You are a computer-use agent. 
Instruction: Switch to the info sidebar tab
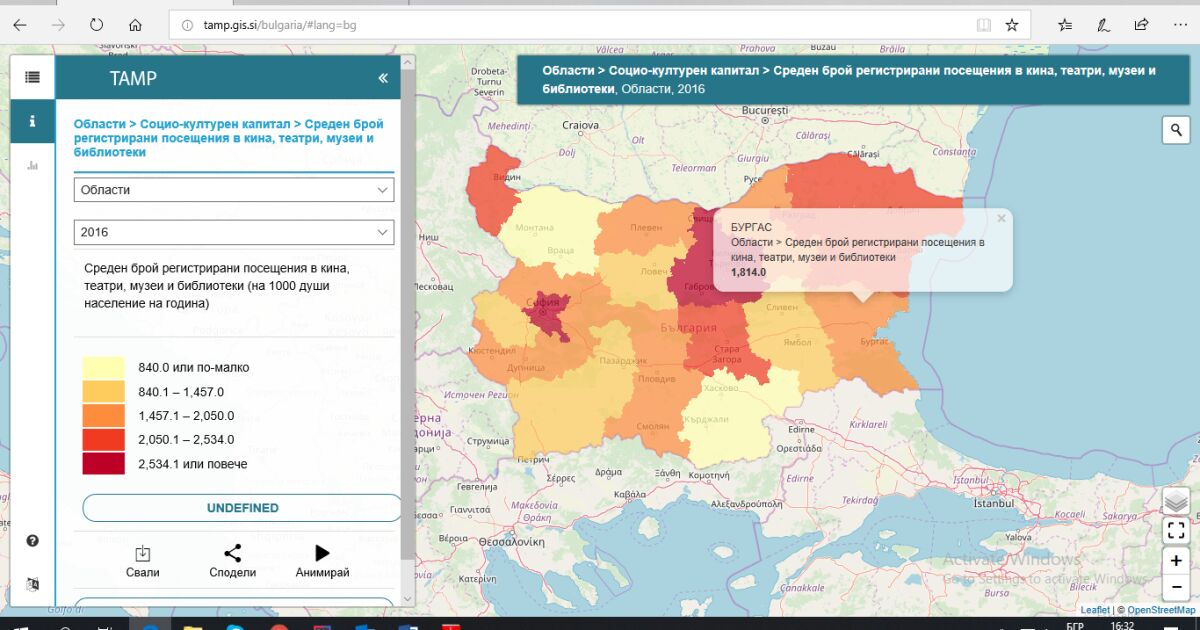click(x=33, y=121)
